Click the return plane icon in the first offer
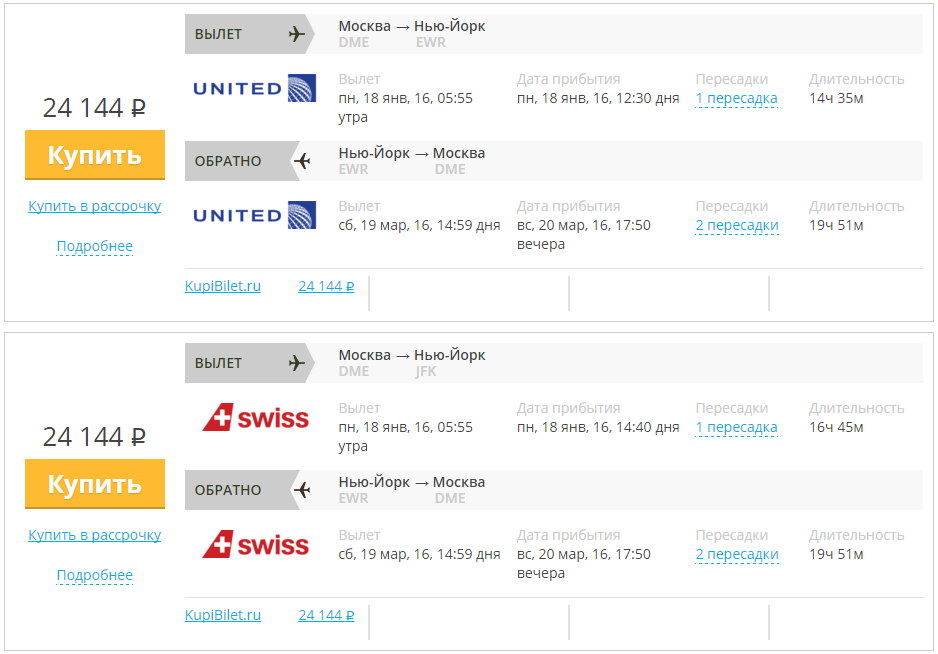The width and height of the screenshot is (938, 654). tap(302, 161)
